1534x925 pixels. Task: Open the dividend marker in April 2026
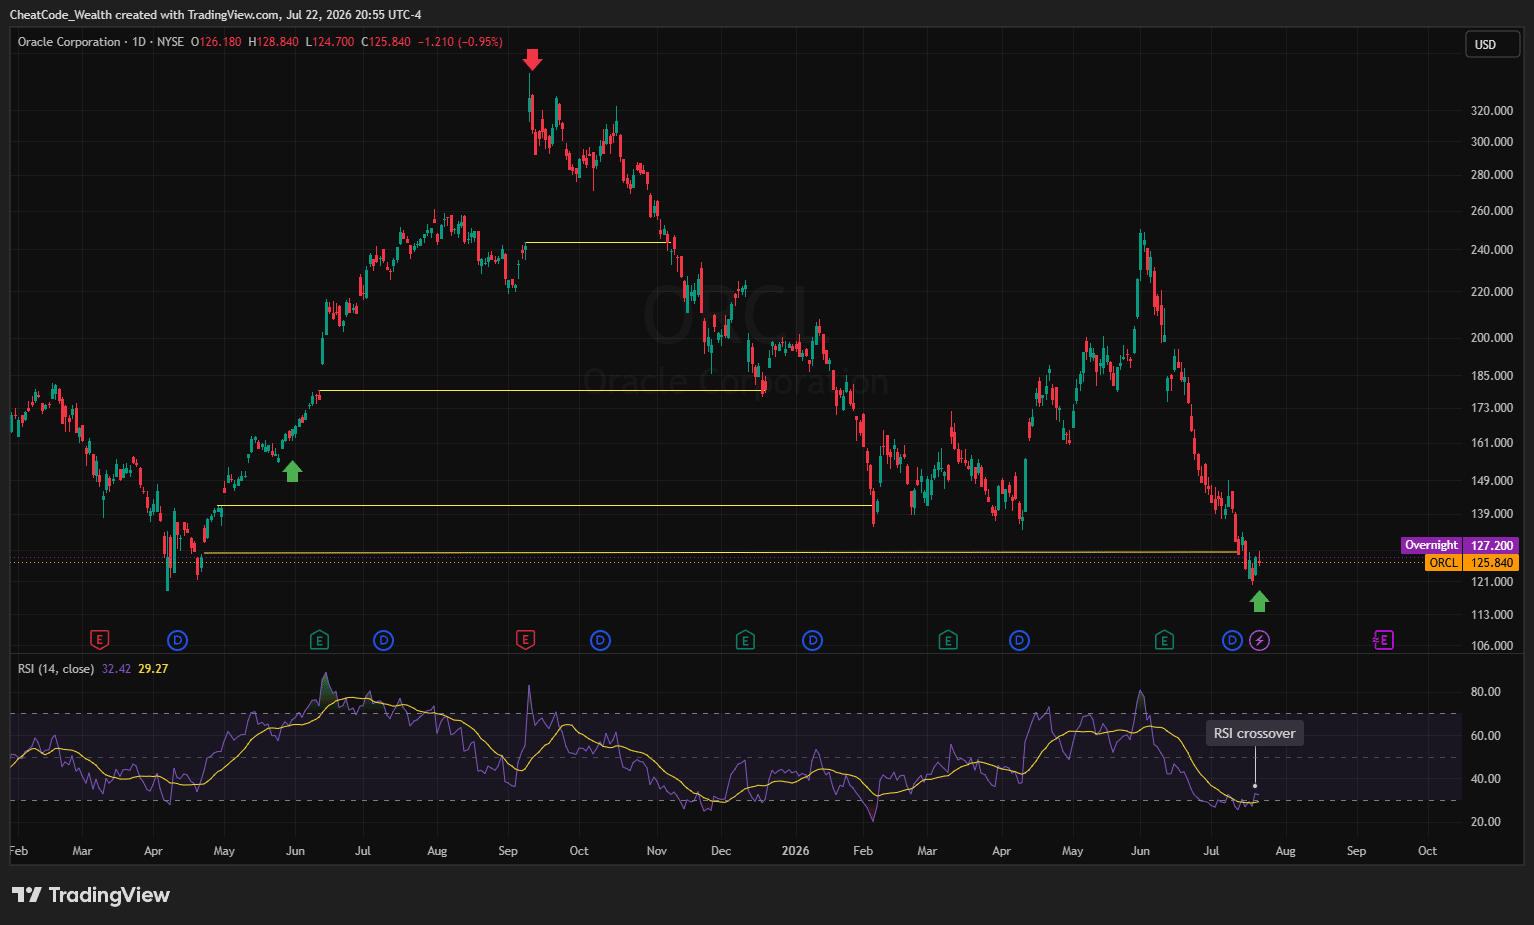coord(1019,640)
